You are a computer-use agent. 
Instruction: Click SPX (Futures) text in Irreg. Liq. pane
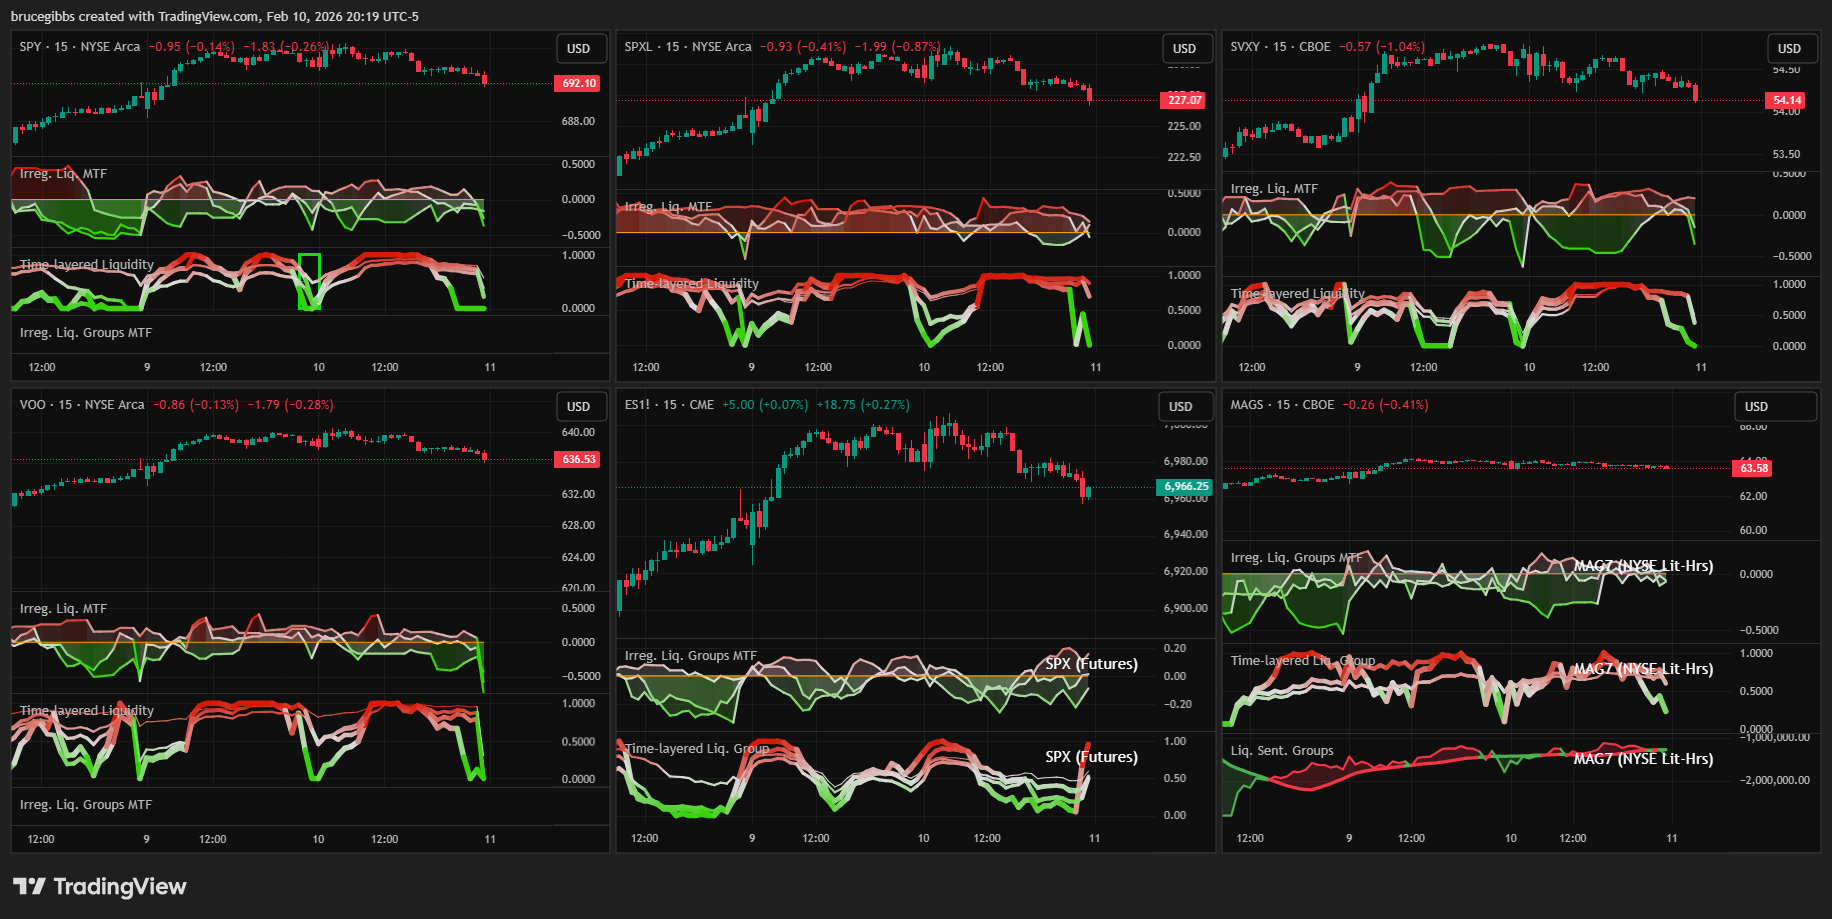pyautogui.click(x=1091, y=664)
